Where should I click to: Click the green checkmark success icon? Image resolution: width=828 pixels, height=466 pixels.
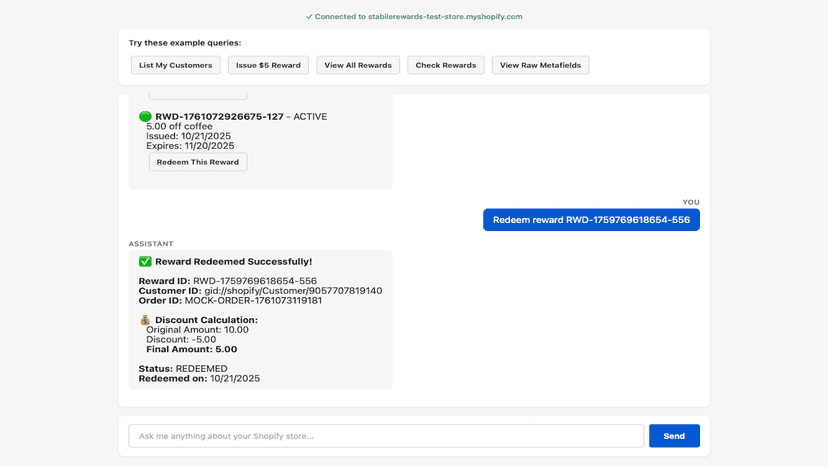tap(145, 262)
